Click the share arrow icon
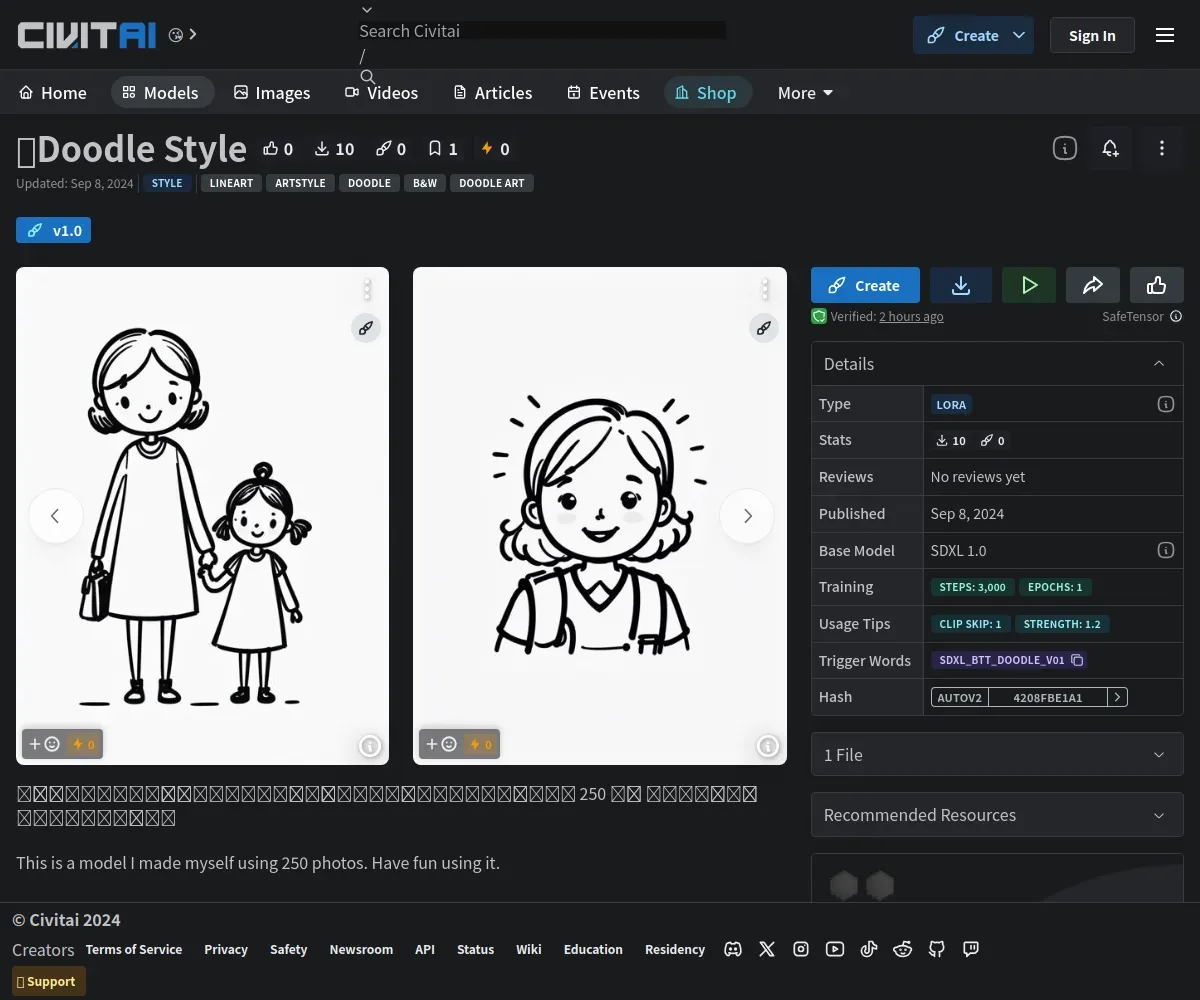This screenshot has height=1000, width=1200. click(x=1093, y=285)
